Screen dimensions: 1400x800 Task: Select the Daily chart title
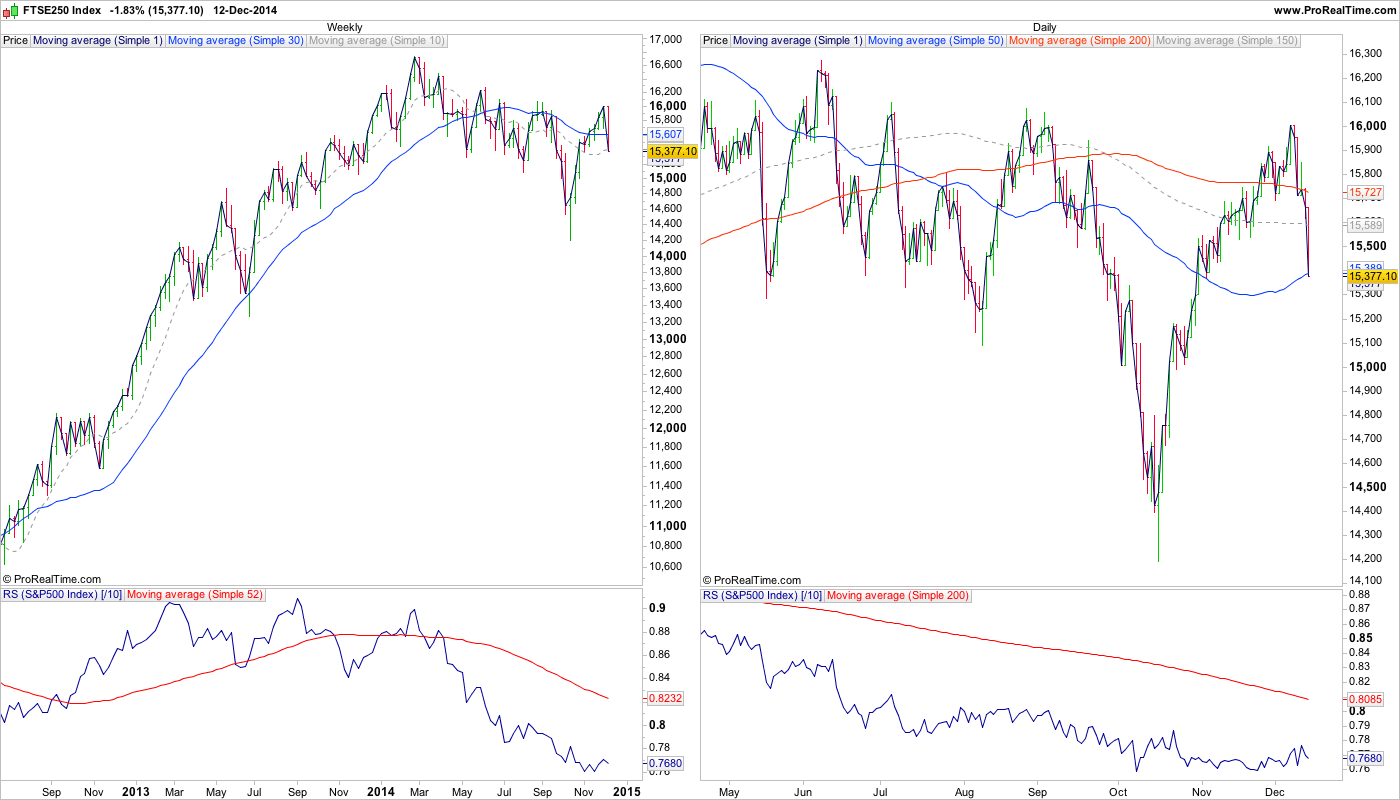[x=1044, y=27]
